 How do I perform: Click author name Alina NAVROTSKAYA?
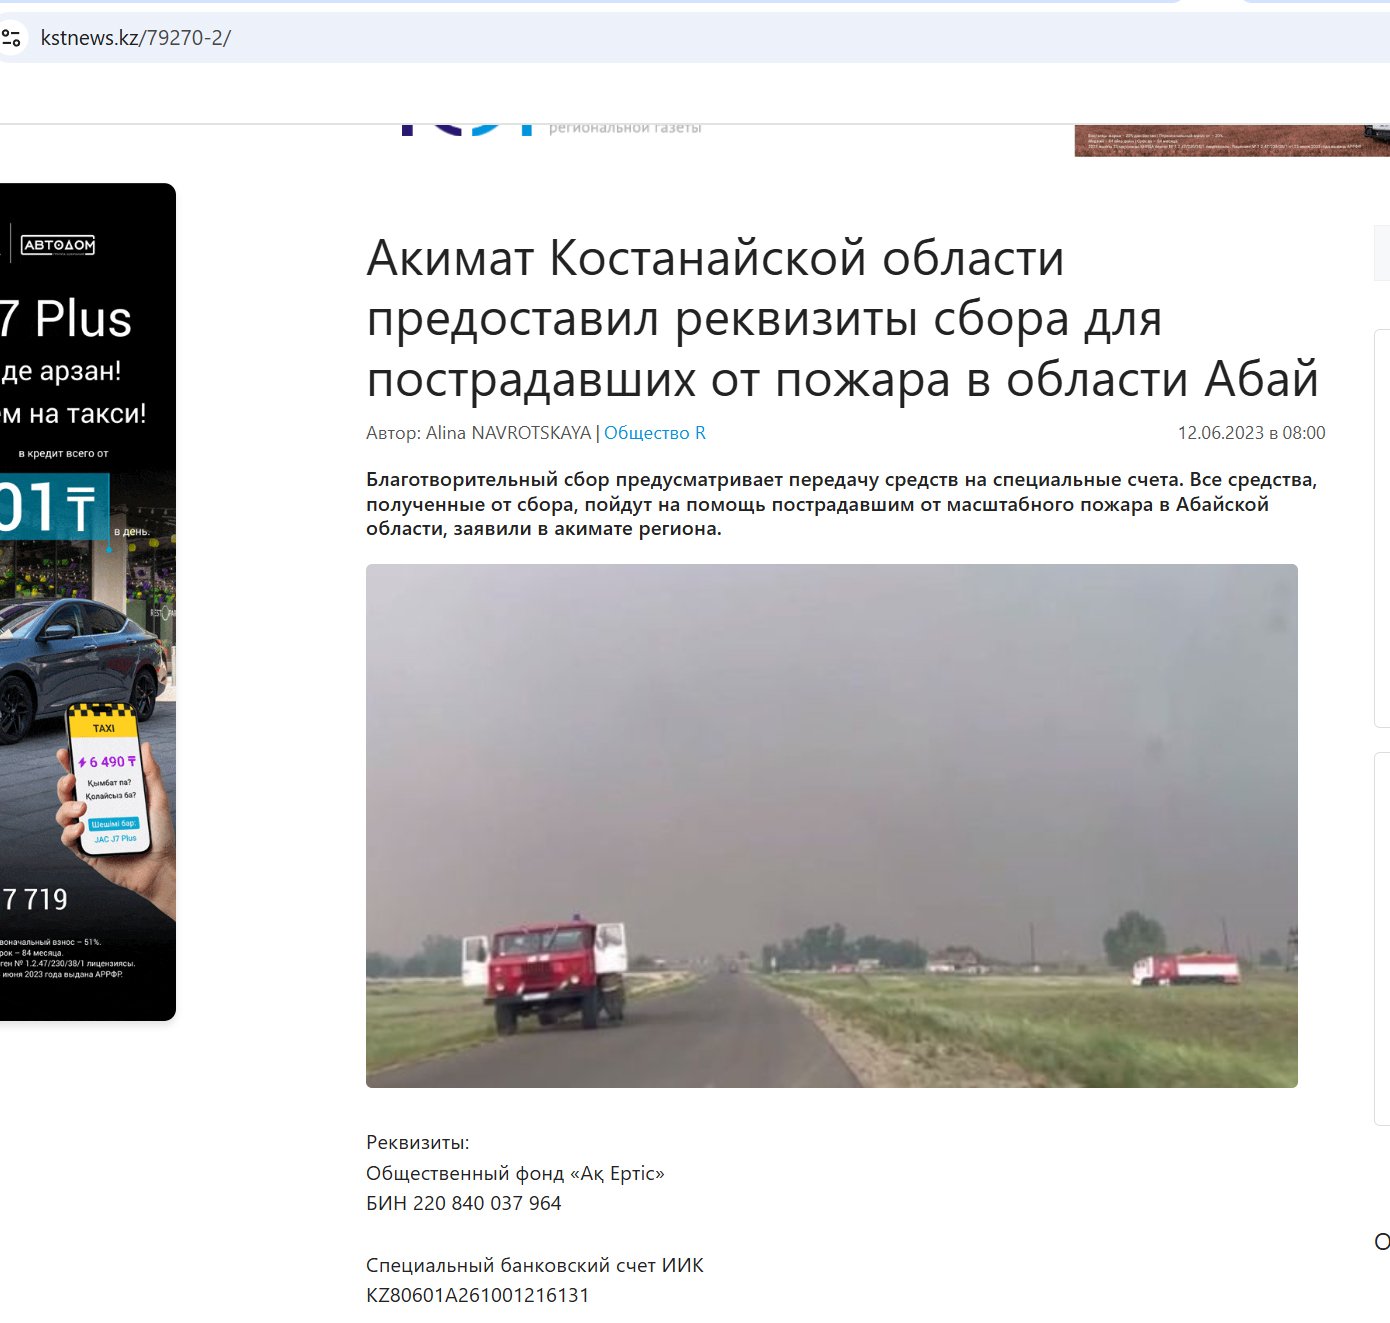pos(508,433)
